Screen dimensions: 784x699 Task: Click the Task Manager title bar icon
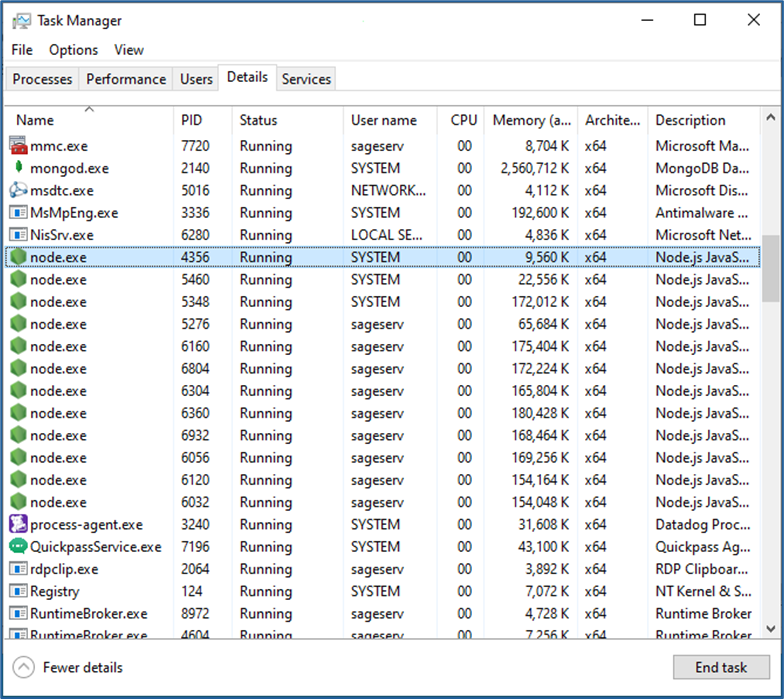pyautogui.click(x=20, y=20)
